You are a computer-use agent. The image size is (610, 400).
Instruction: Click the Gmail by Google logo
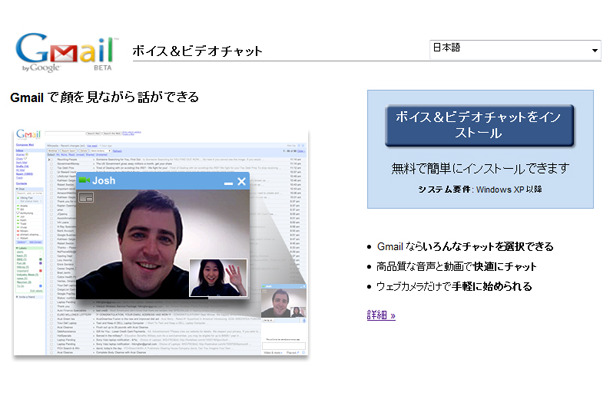67,53
